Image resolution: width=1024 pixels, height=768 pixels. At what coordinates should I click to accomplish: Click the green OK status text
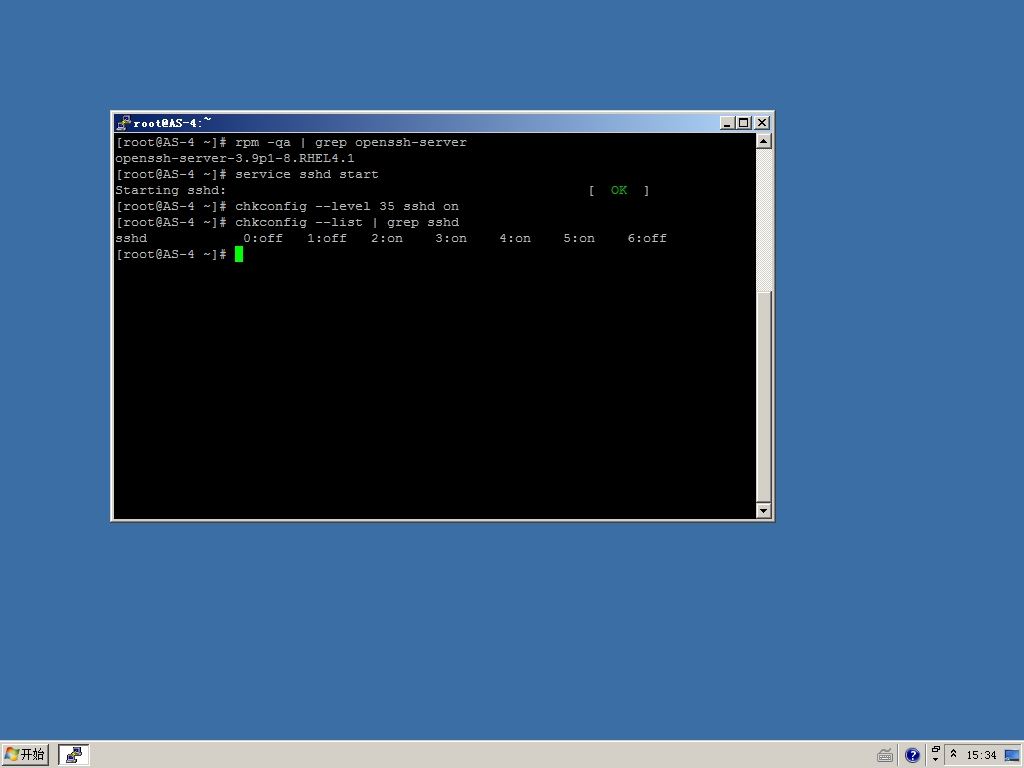pos(618,190)
